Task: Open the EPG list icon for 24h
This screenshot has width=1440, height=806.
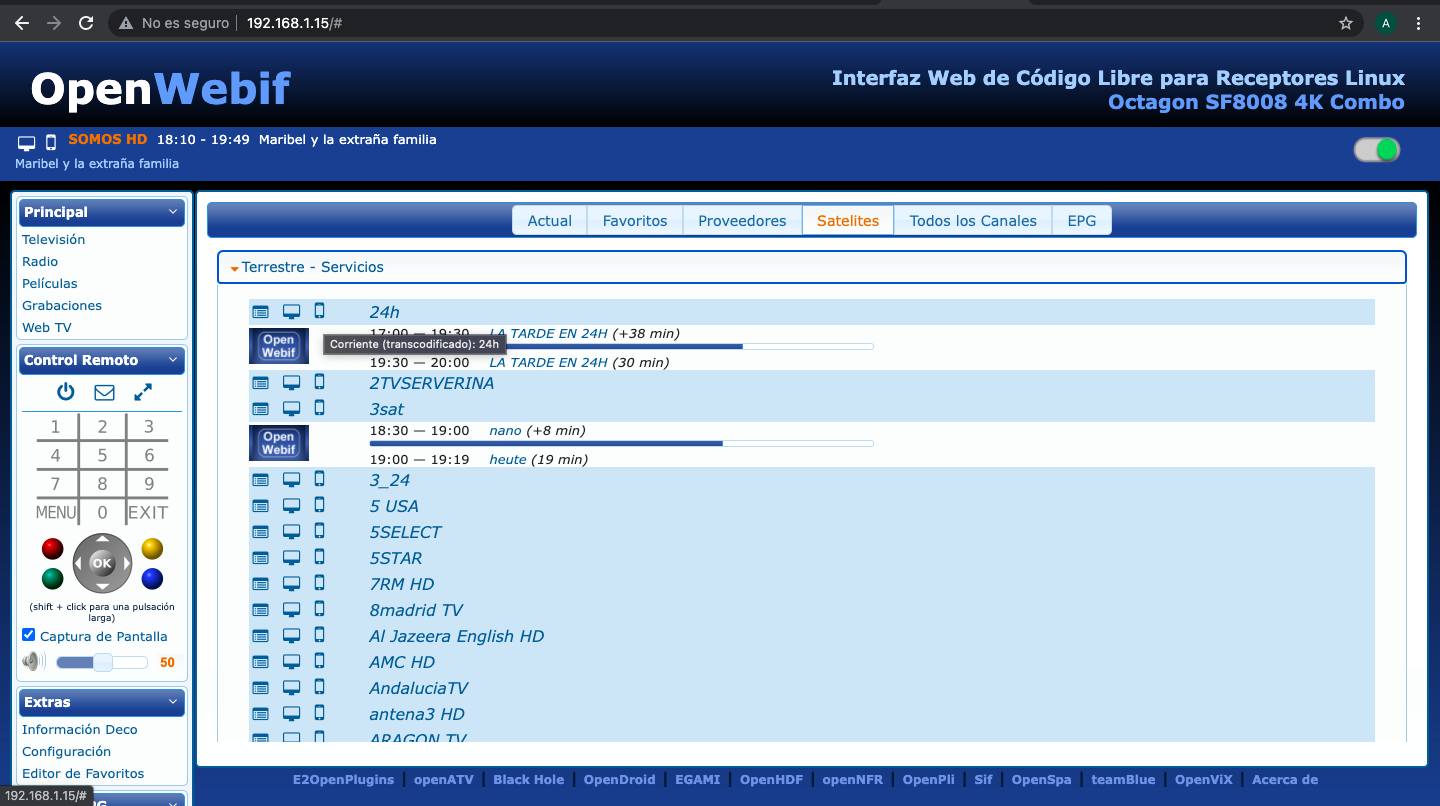Action: 261,312
